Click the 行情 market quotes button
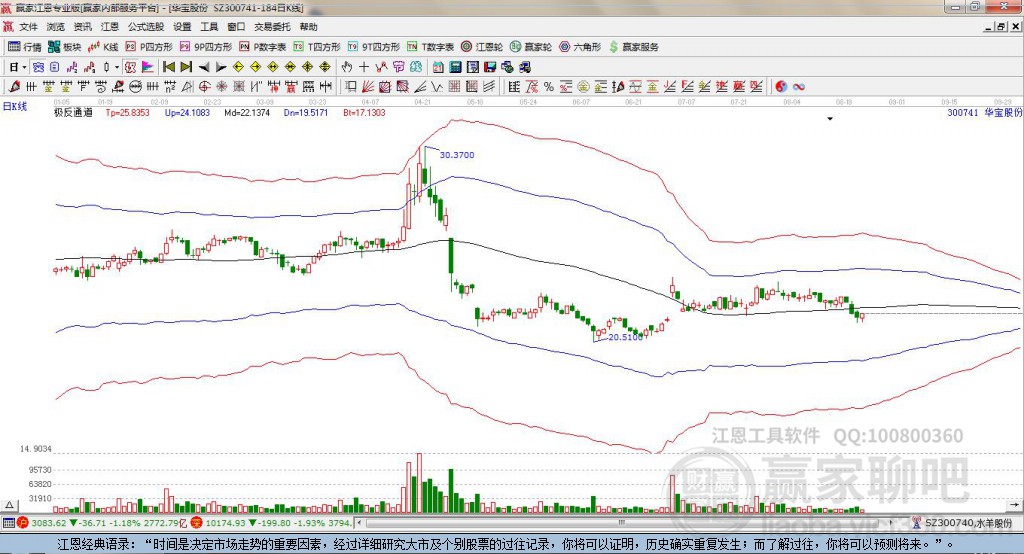Screen dimensions: 1024x554 [x=24, y=47]
